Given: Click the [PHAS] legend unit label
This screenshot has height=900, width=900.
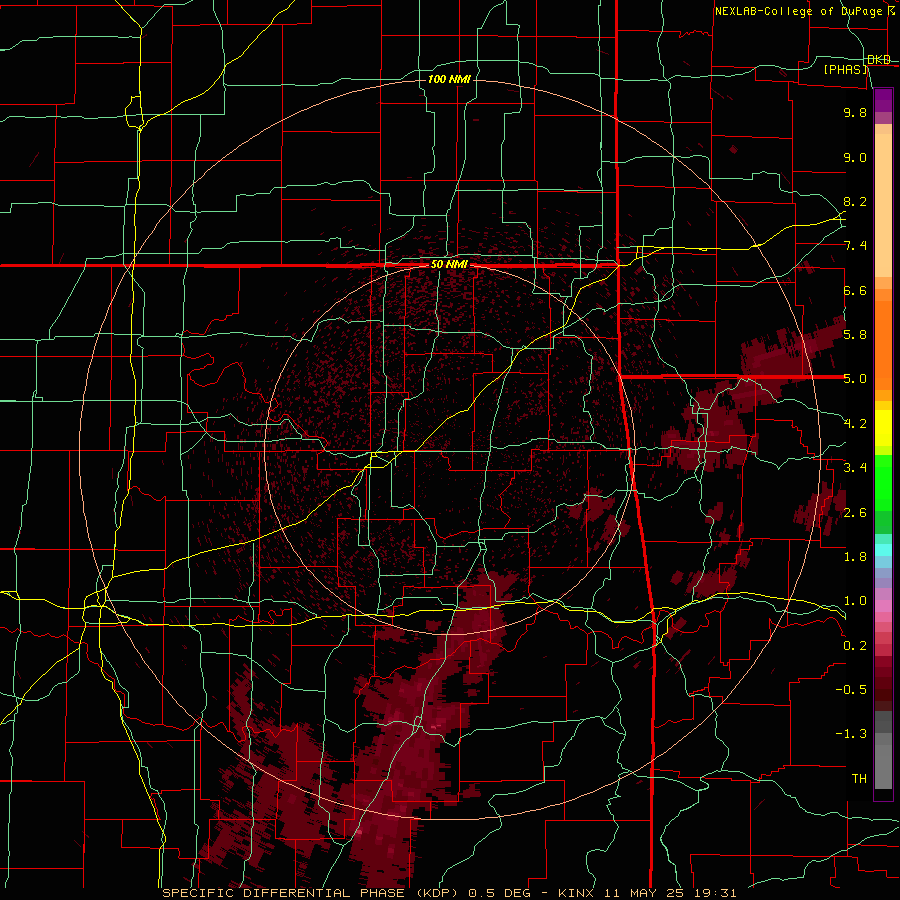Looking at the screenshot, I should [846, 69].
